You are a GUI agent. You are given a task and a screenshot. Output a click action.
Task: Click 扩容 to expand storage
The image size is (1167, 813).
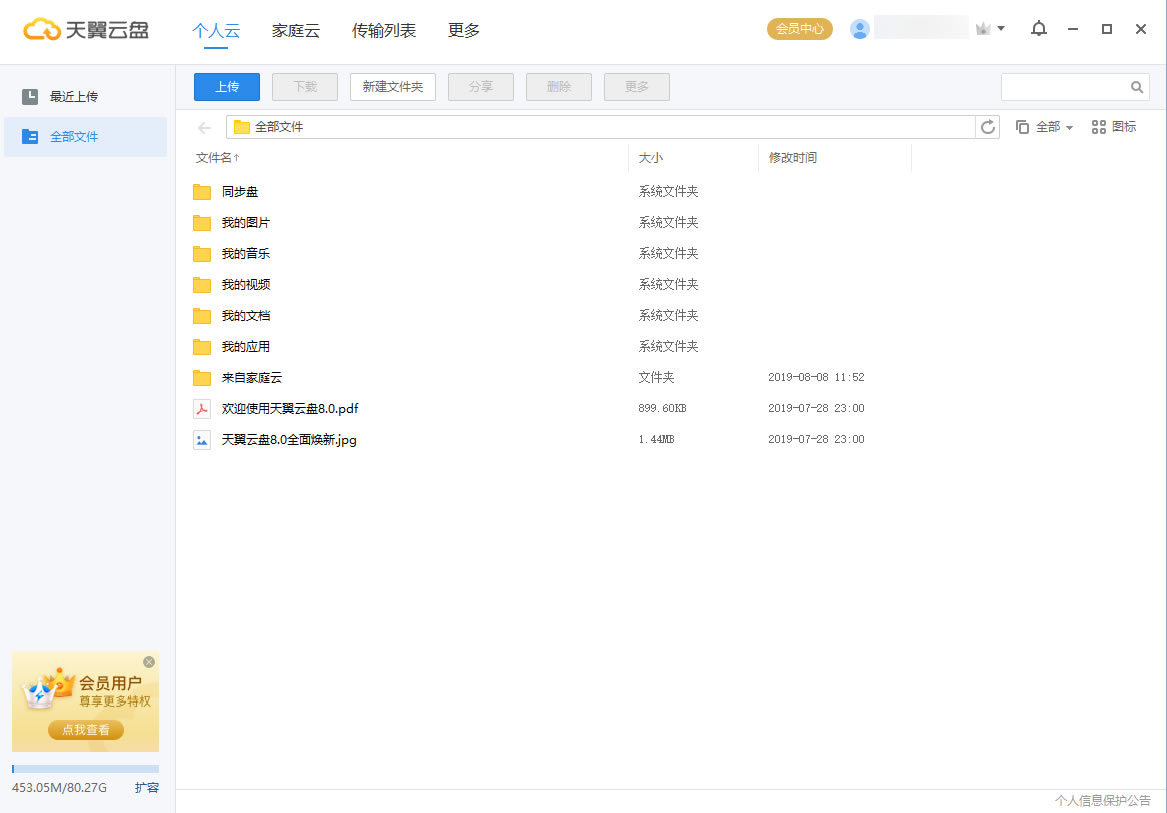click(147, 788)
